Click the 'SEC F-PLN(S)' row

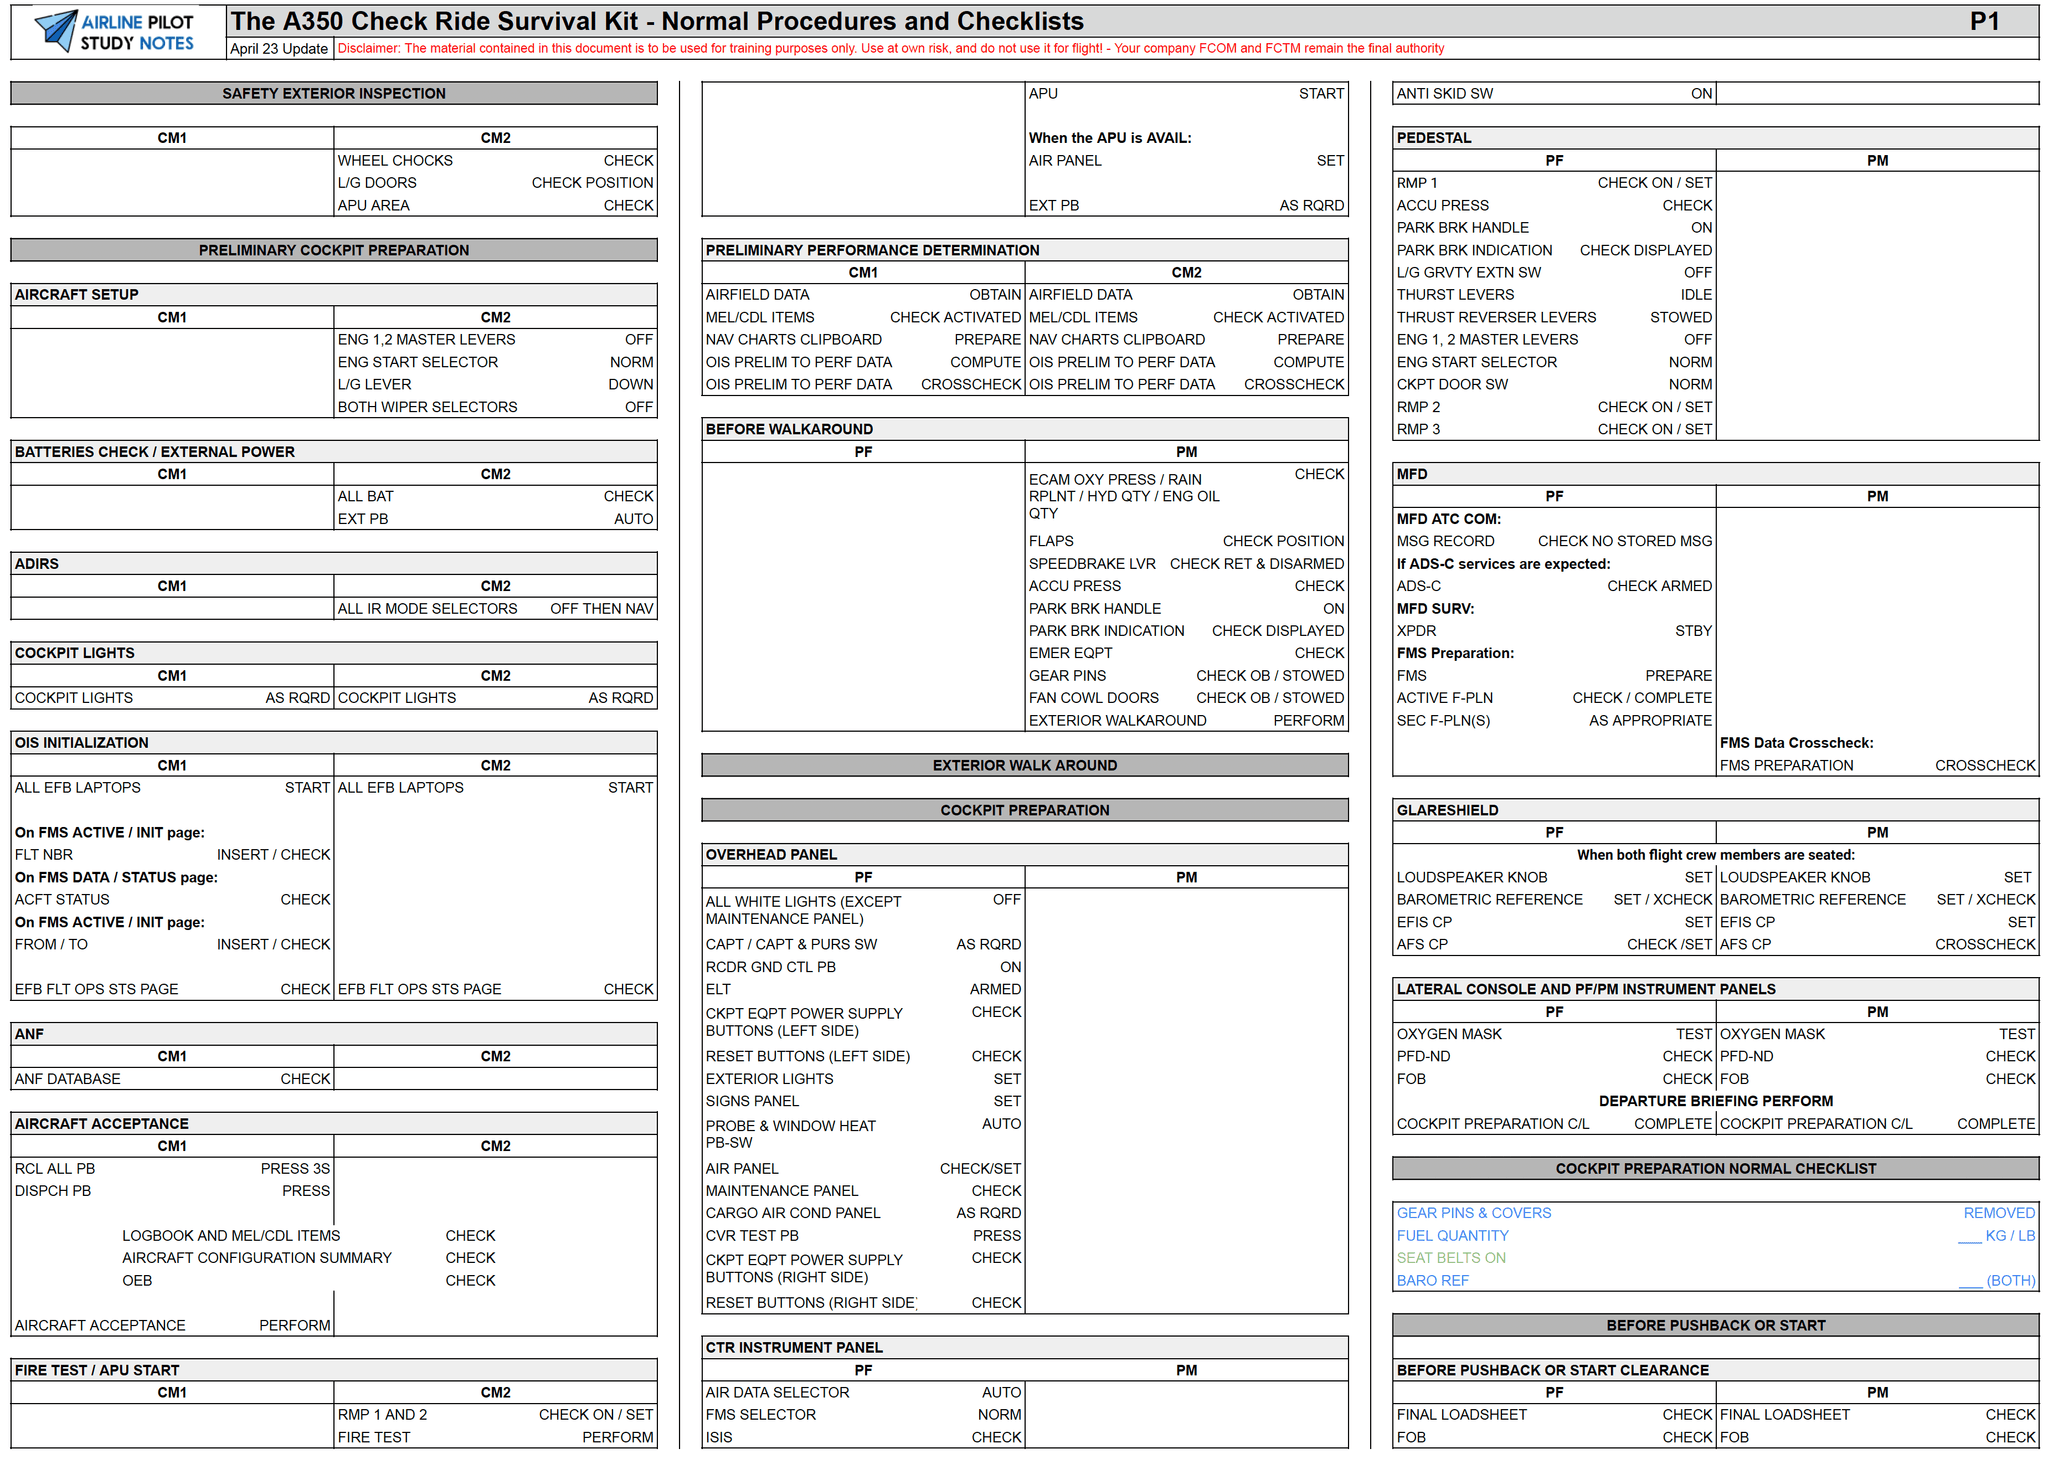point(1555,720)
